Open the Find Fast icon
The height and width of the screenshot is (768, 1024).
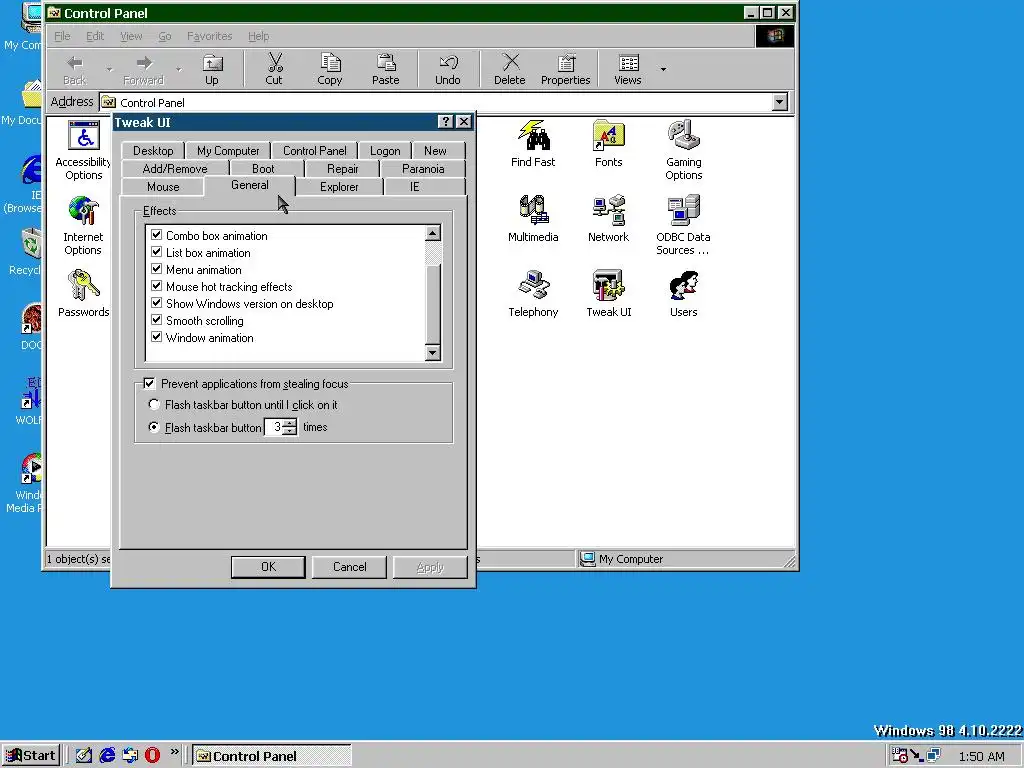point(533,144)
